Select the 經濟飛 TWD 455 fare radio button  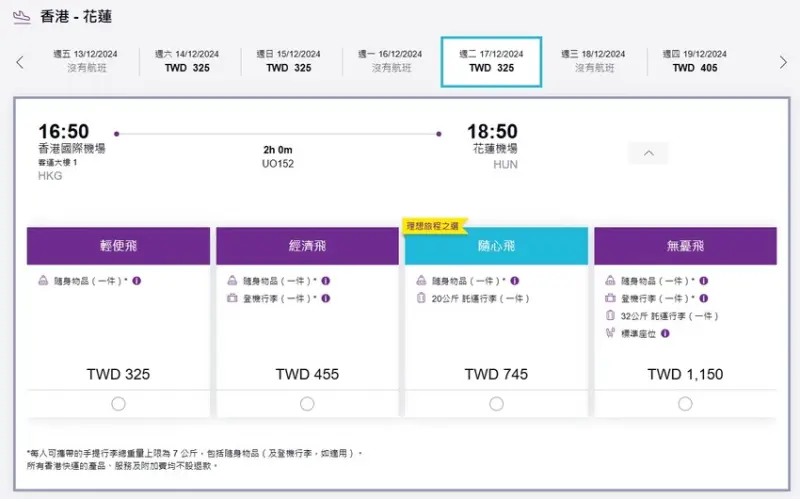[x=307, y=403]
